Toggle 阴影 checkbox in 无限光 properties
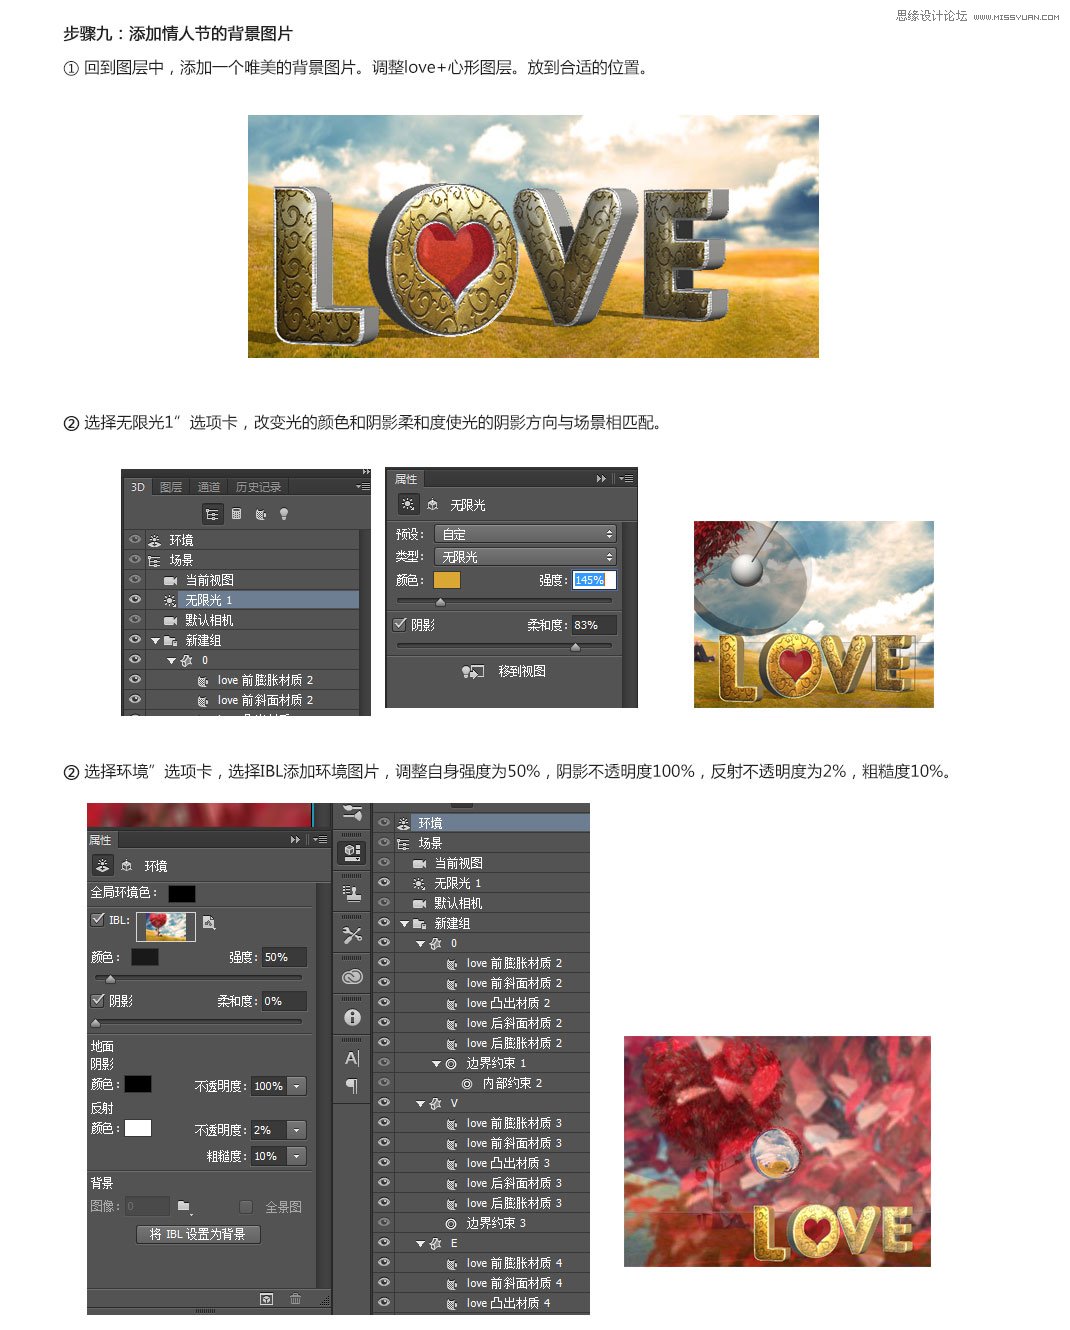The width and height of the screenshot is (1070, 1330). [401, 625]
